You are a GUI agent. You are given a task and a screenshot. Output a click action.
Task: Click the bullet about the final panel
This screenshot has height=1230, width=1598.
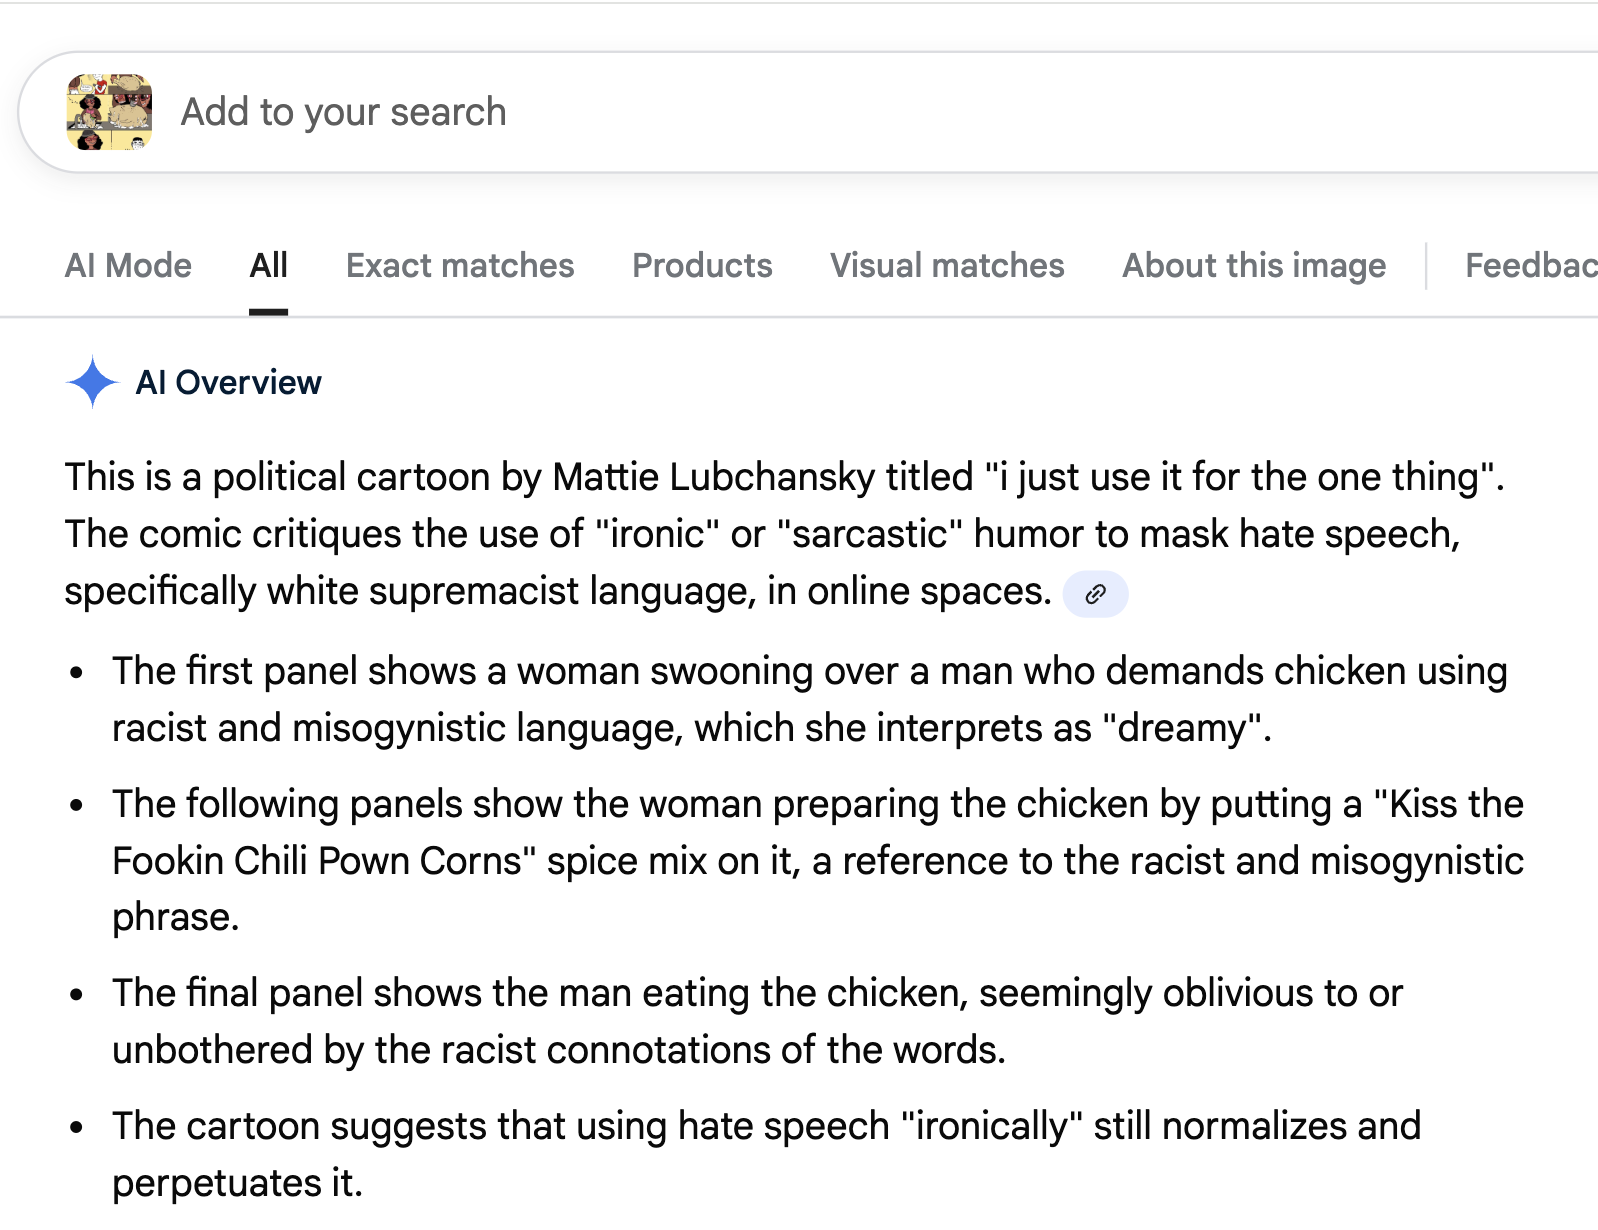tap(757, 1021)
